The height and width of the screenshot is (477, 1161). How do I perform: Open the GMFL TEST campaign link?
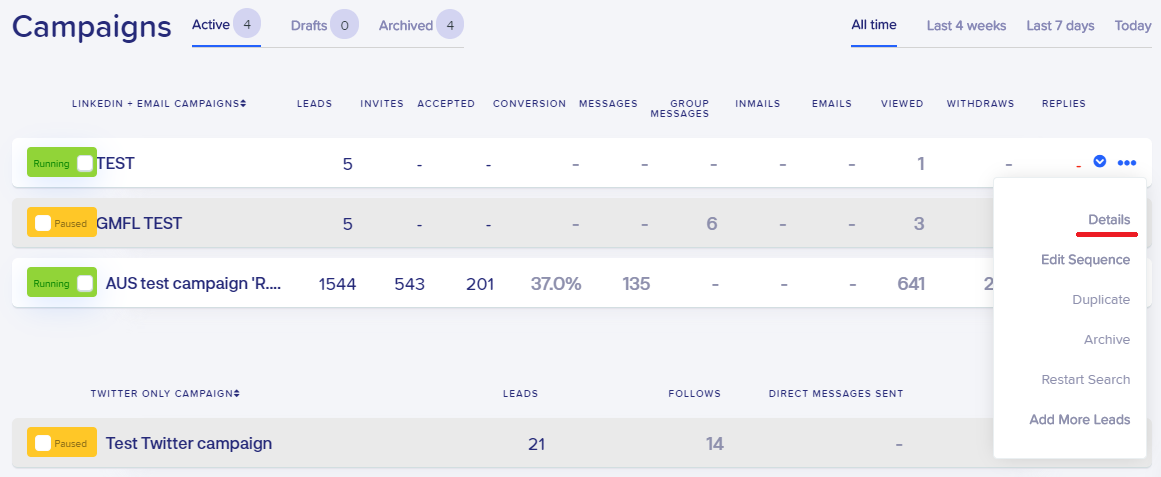(x=139, y=223)
